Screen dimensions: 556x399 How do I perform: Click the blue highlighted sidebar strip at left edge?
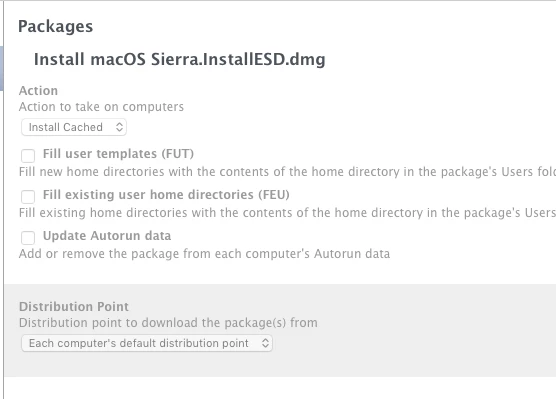1,68
